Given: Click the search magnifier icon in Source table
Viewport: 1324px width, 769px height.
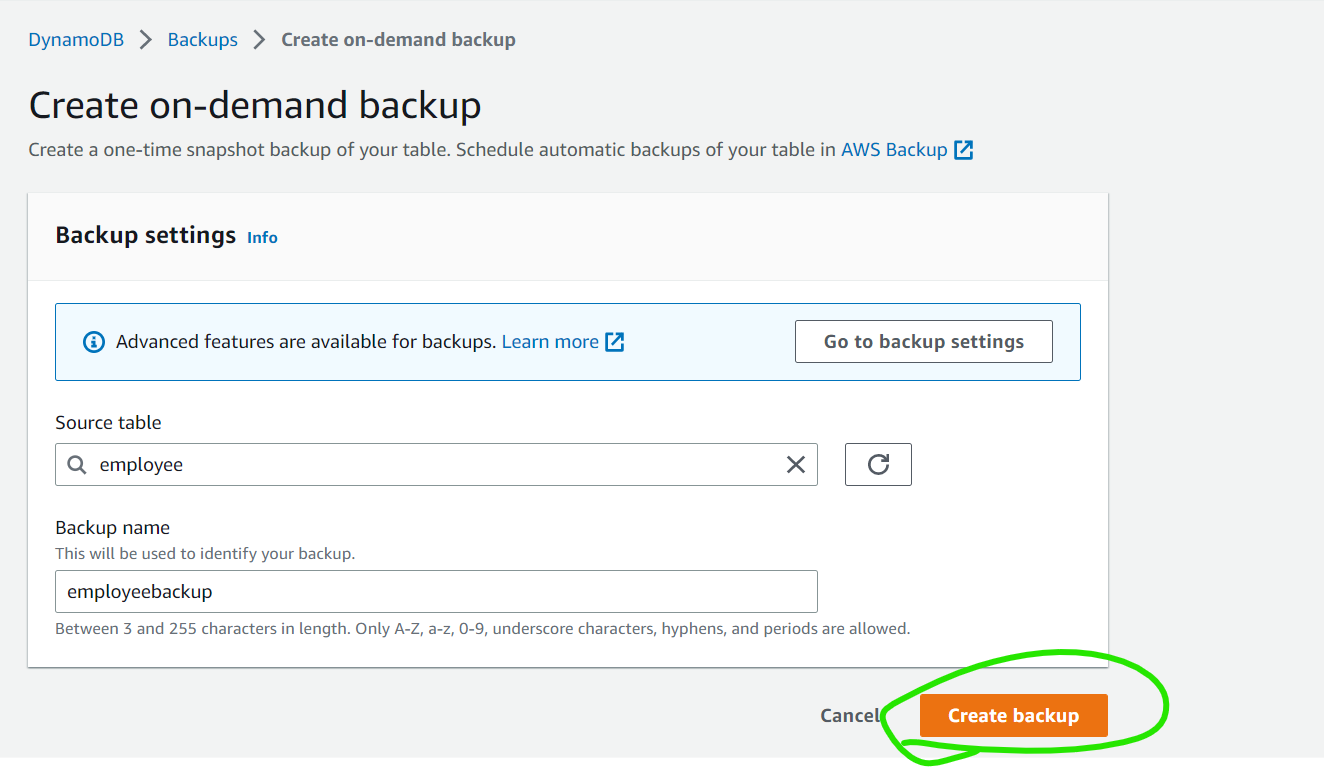Looking at the screenshot, I should (x=77, y=465).
